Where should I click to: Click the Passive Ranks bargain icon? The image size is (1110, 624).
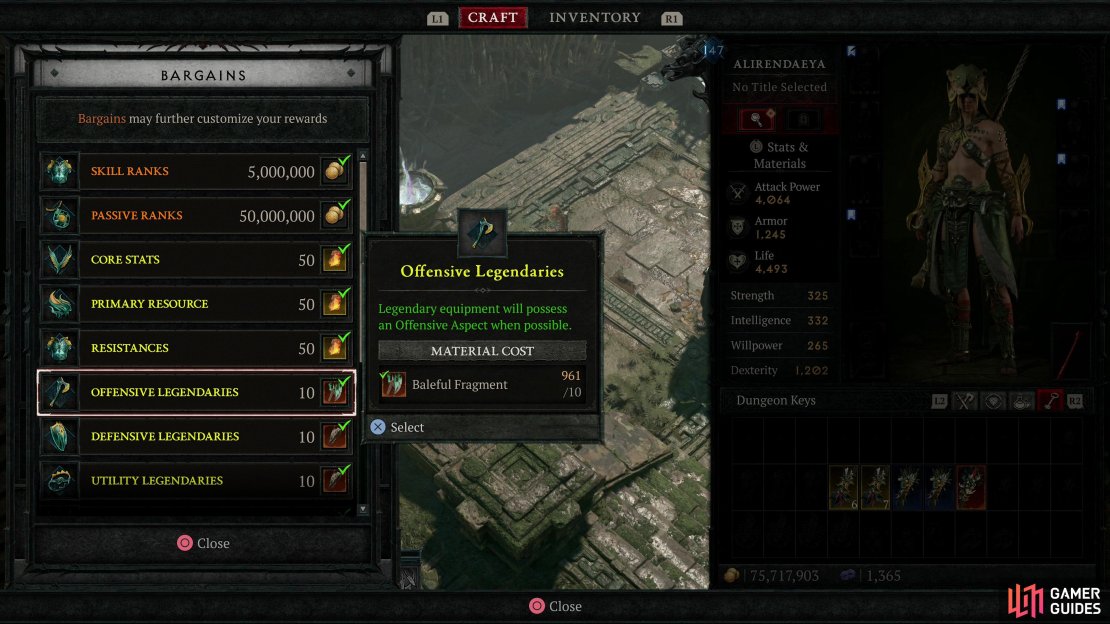59,215
